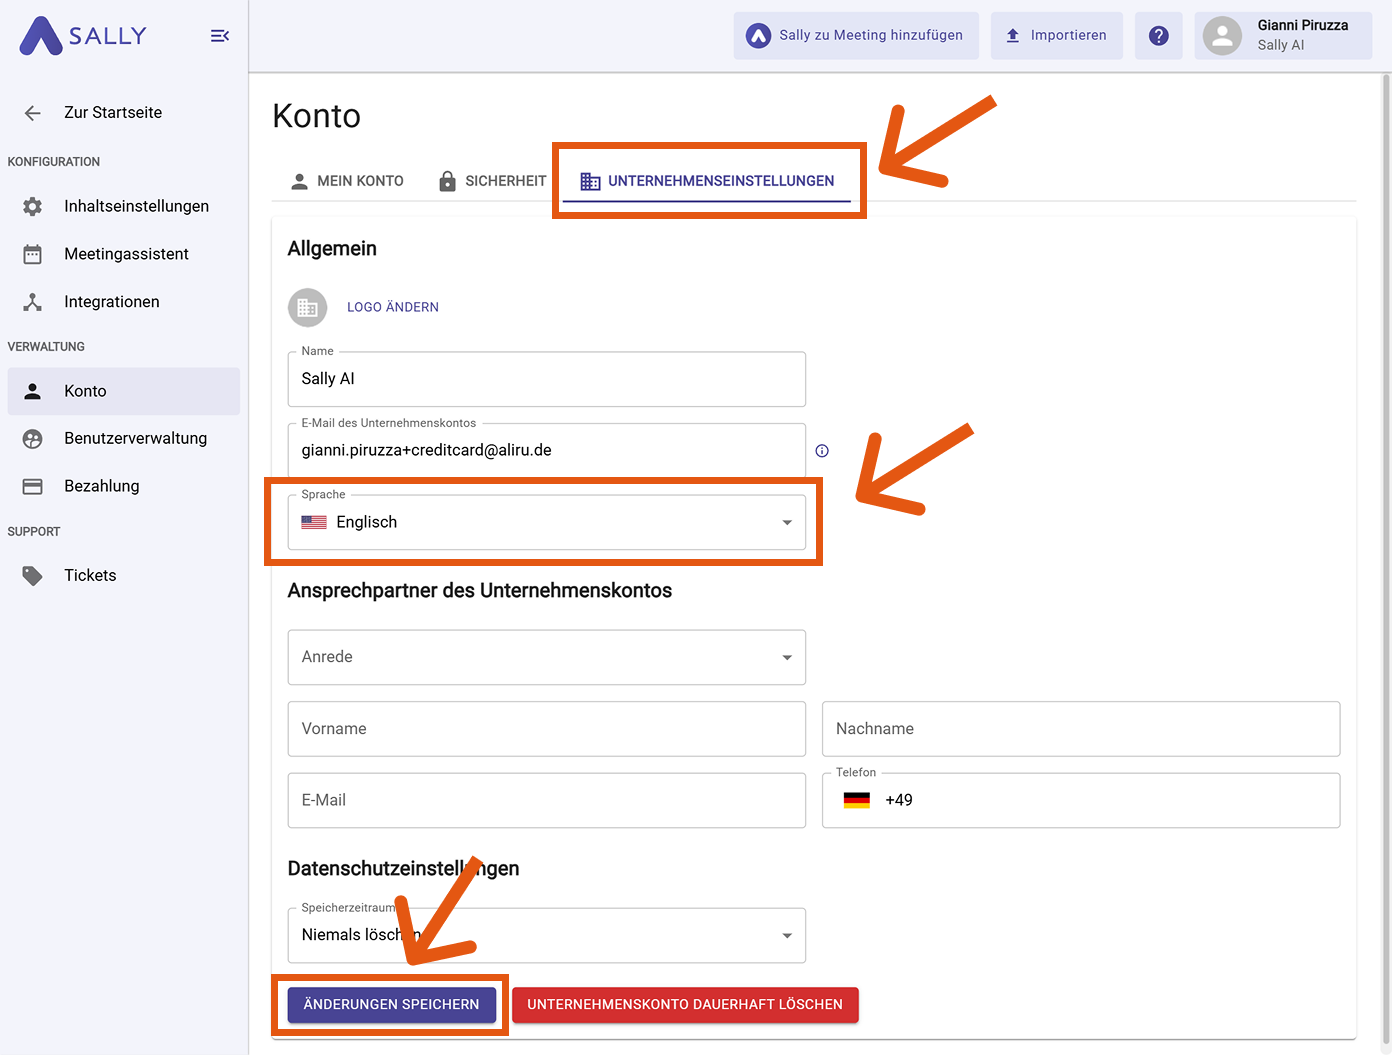Click the Importieren button

point(1057,36)
